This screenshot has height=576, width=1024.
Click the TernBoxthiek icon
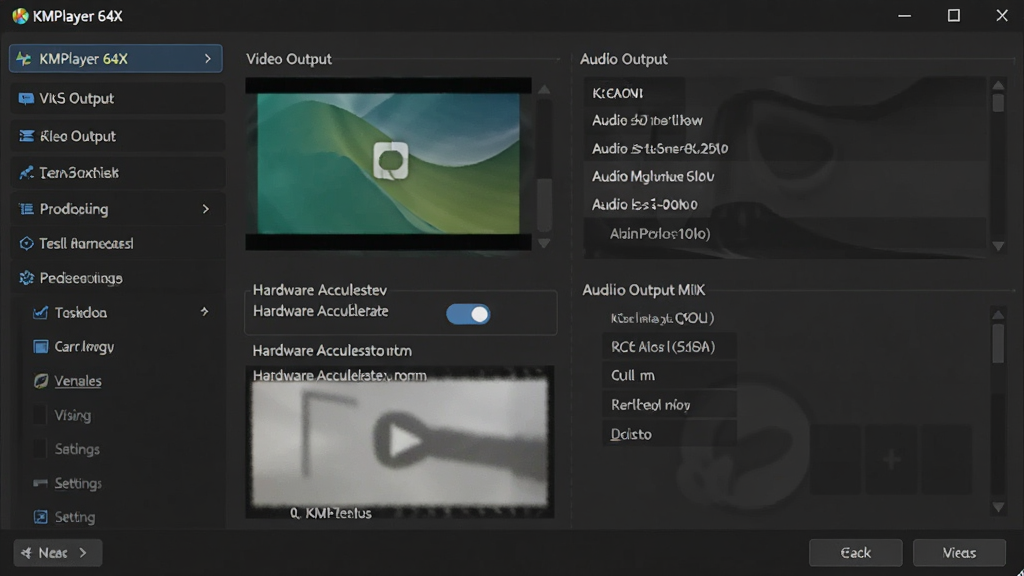(26, 172)
